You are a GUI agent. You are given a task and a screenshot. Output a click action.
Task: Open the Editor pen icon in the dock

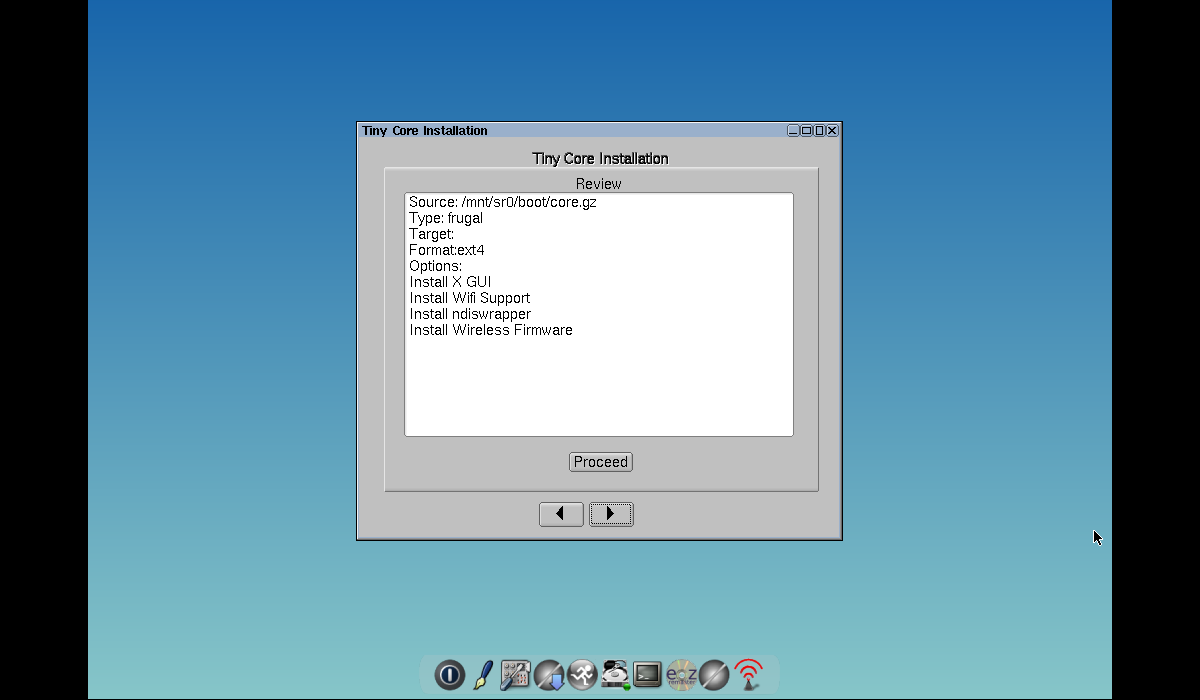[483, 675]
